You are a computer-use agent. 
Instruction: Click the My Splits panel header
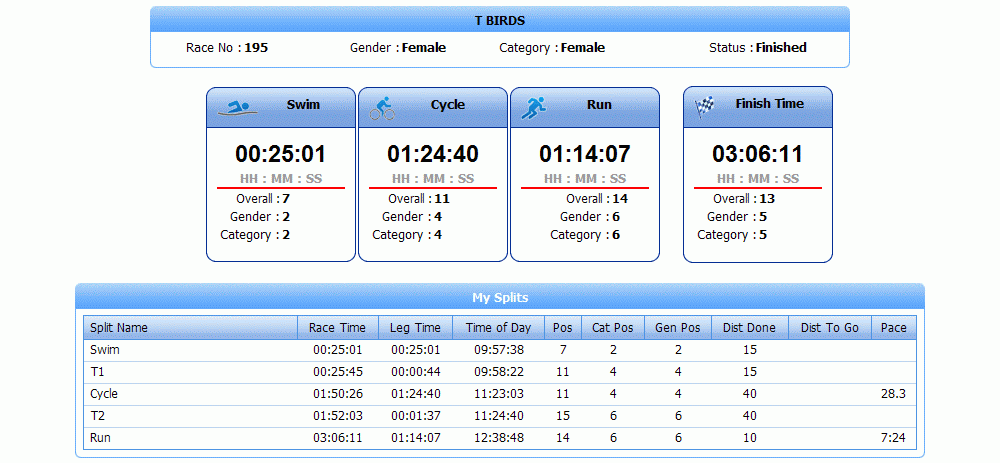click(x=499, y=297)
